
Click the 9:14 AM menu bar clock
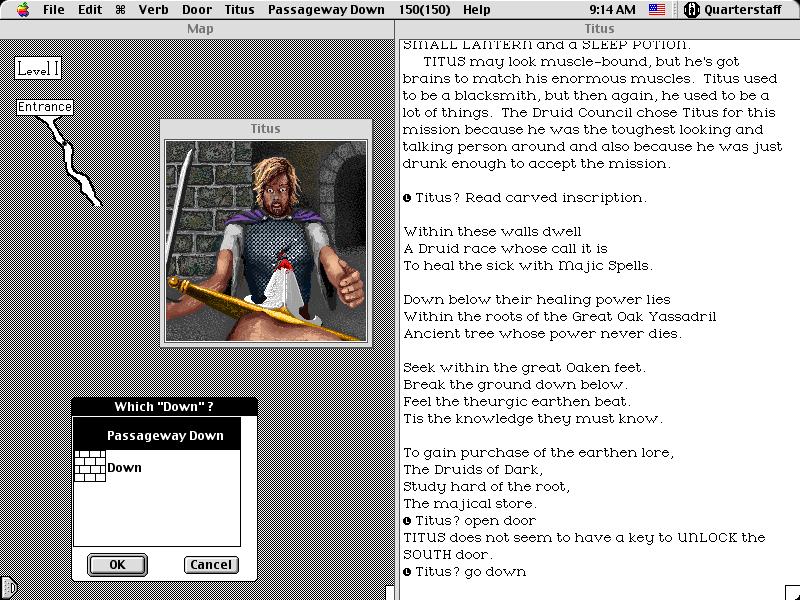[x=612, y=9]
